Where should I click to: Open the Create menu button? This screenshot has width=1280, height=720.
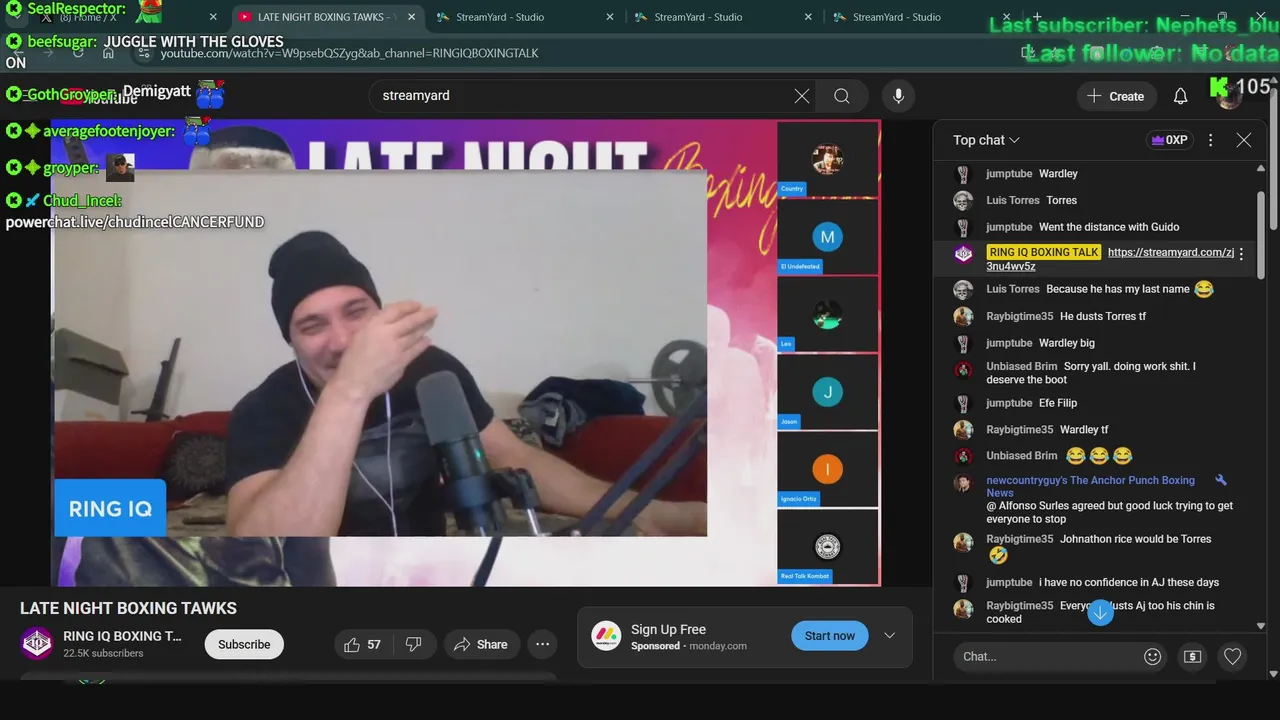1116,96
